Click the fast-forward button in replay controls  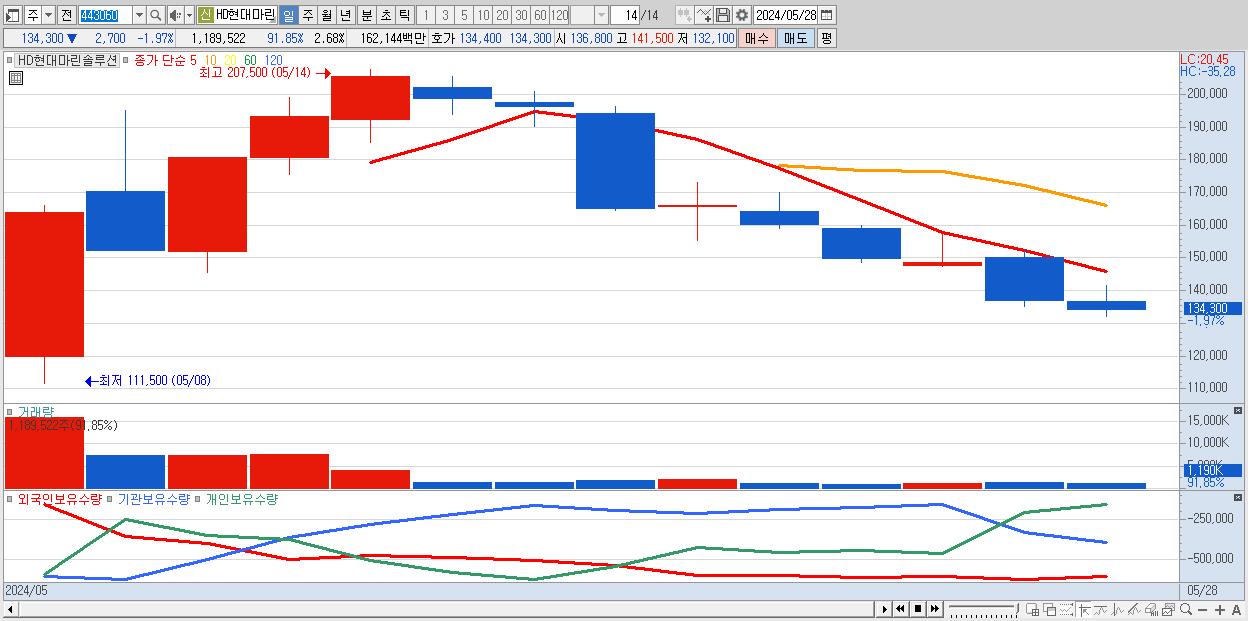coord(934,609)
